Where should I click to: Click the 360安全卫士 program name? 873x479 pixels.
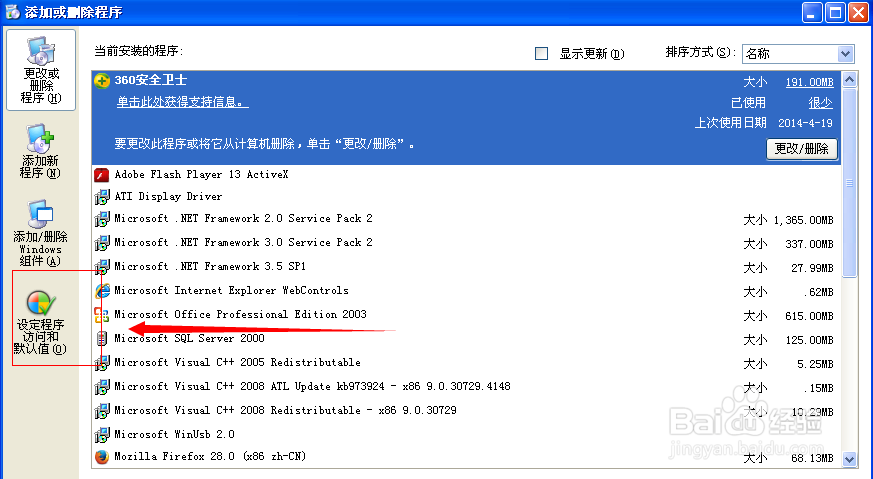pyautogui.click(x=150, y=80)
